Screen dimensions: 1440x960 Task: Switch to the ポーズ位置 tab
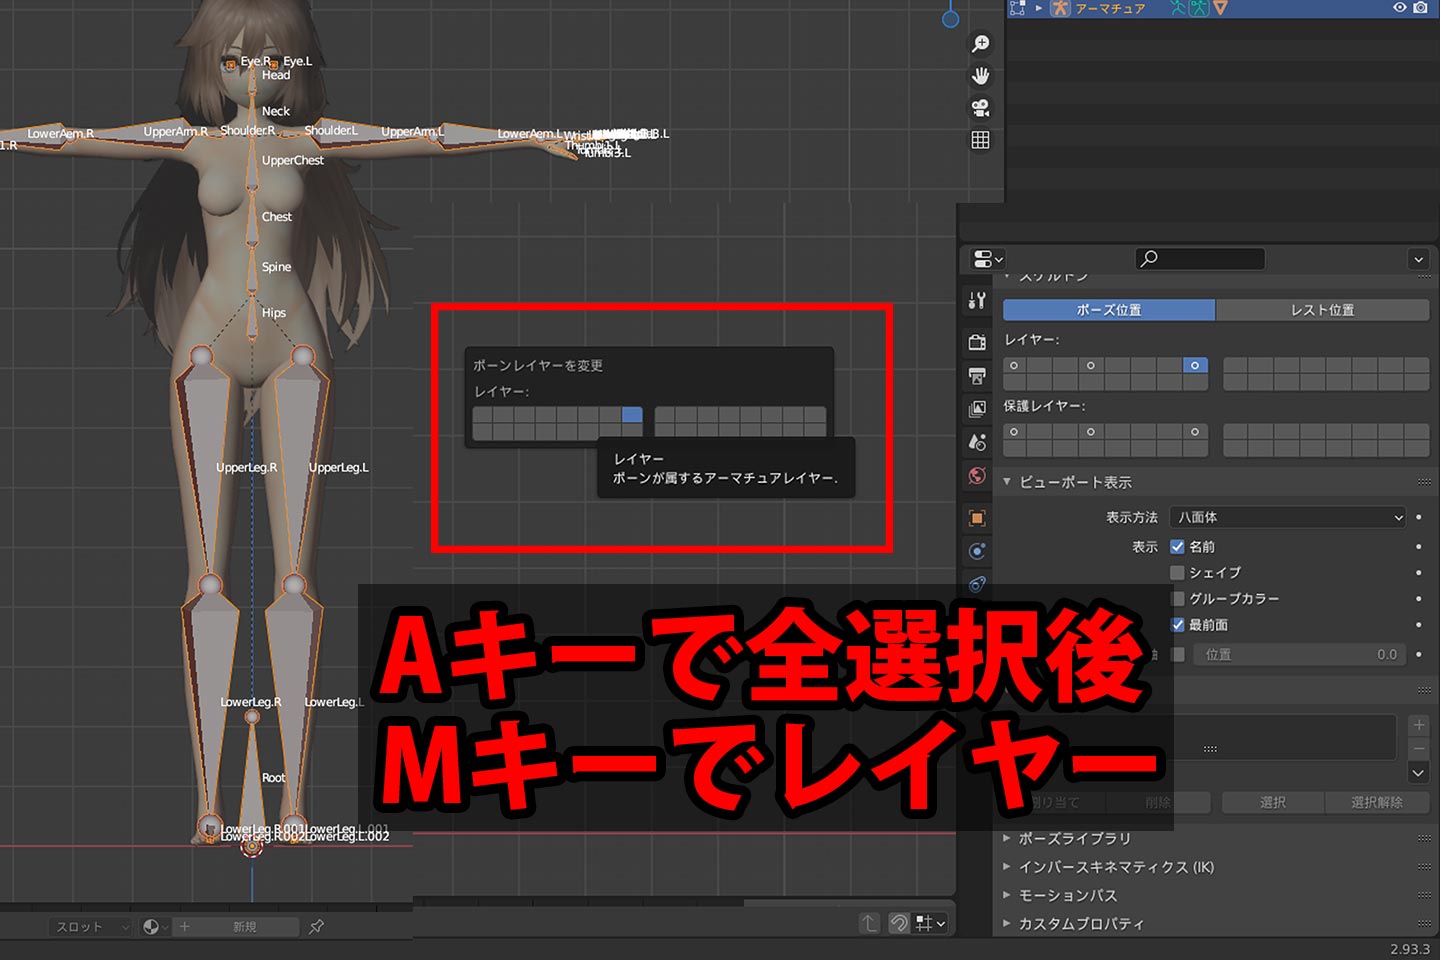point(1108,309)
